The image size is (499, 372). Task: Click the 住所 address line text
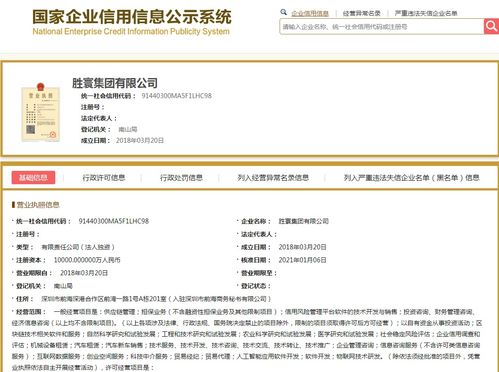156,299
